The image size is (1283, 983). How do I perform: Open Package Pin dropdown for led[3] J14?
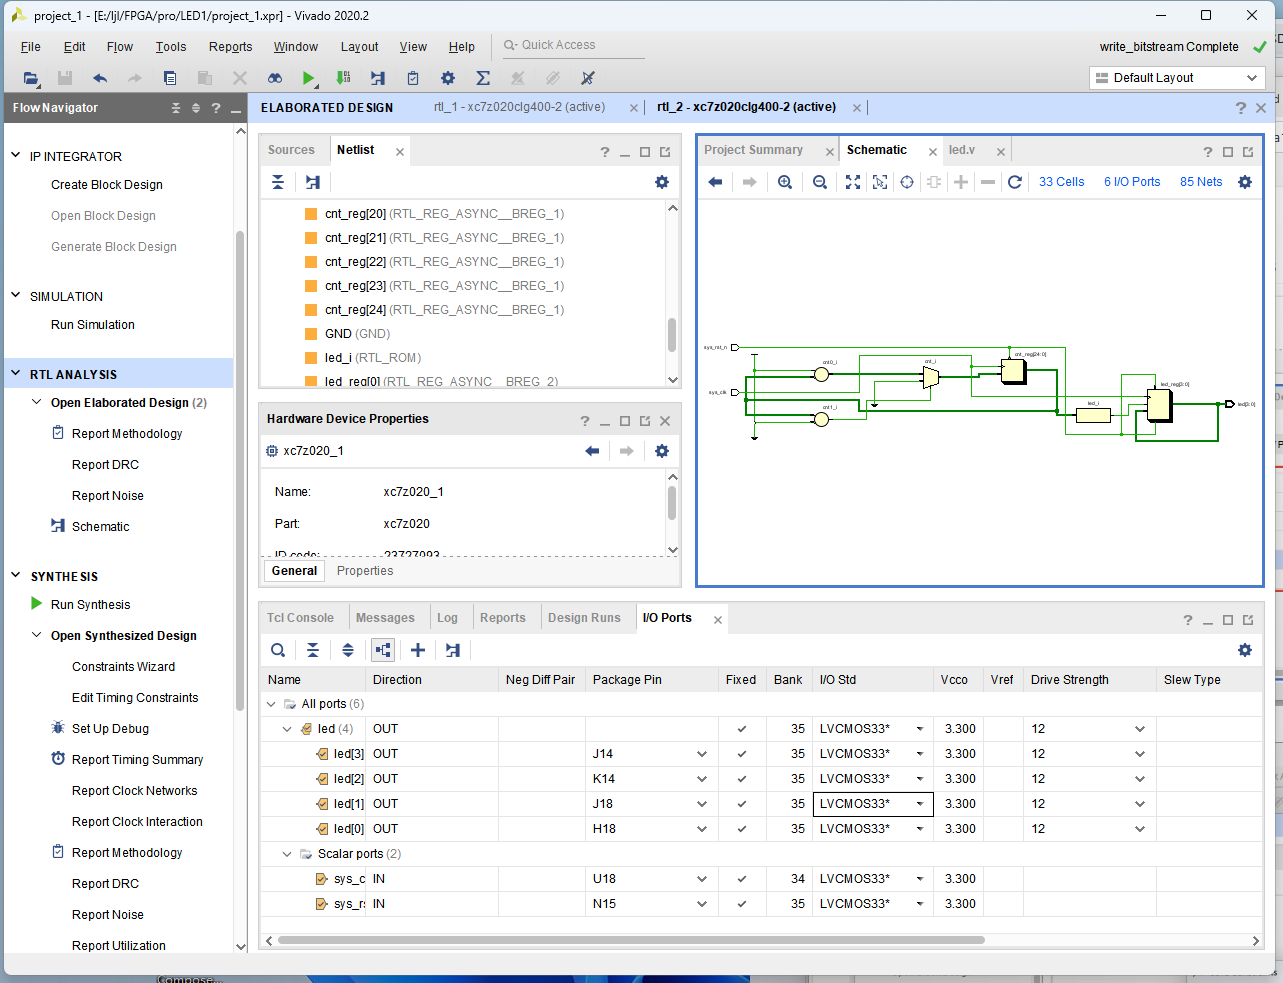tap(702, 754)
